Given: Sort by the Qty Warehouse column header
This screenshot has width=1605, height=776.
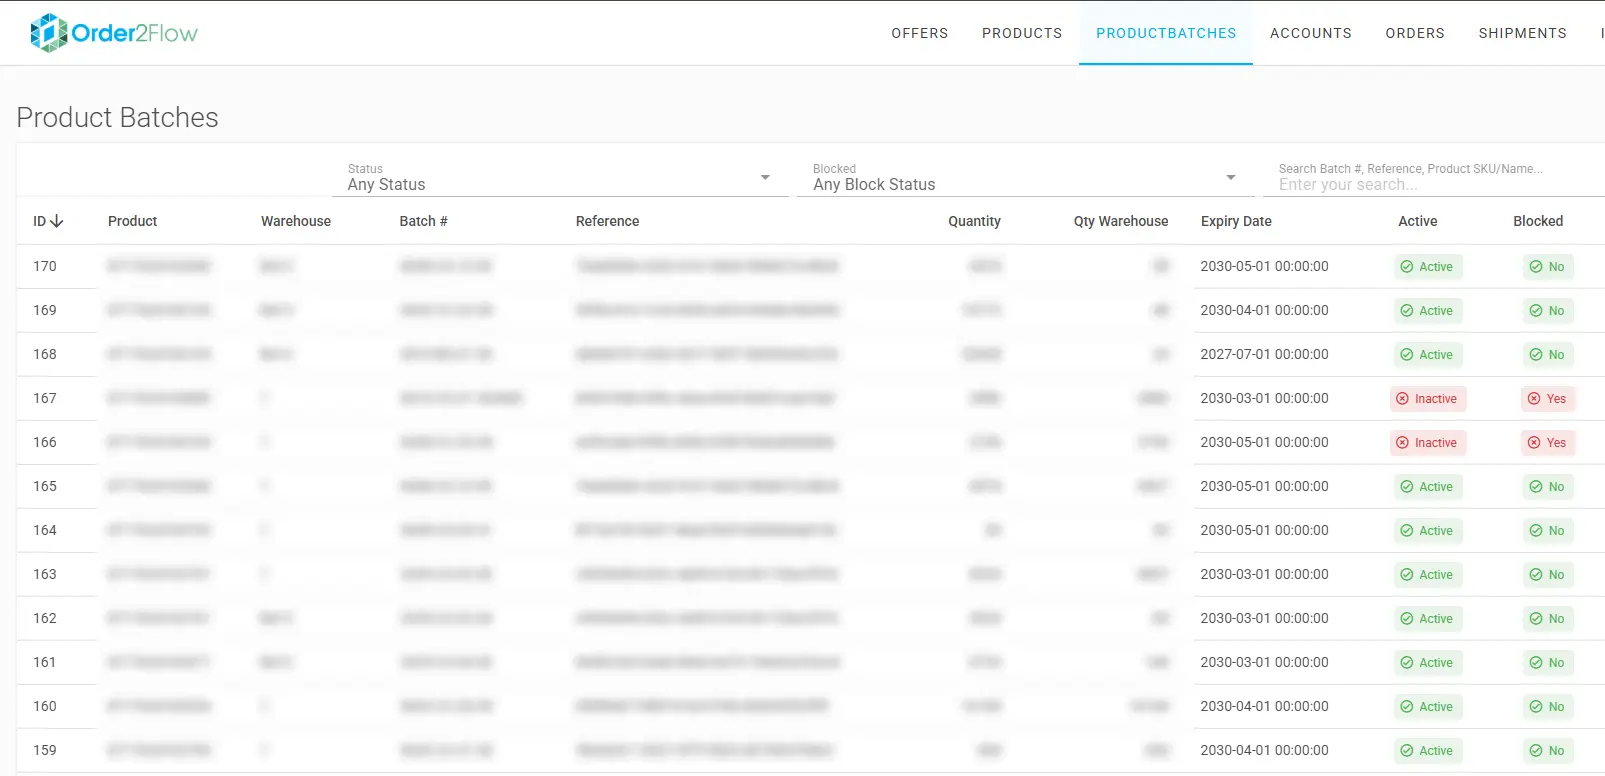Looking at the screenshot, I should pos(1121,221).
